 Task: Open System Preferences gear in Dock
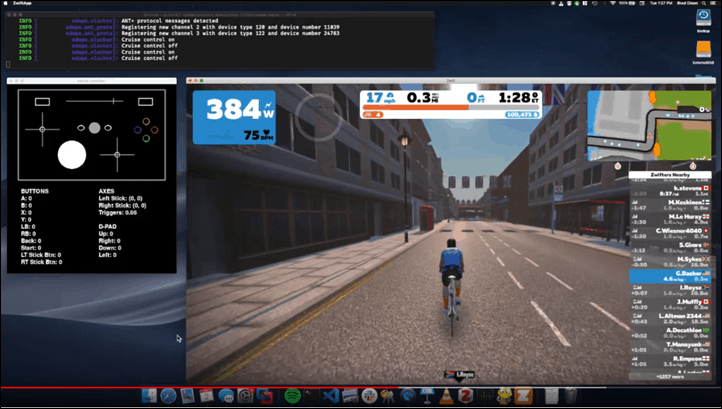click(x=245, y=396)
